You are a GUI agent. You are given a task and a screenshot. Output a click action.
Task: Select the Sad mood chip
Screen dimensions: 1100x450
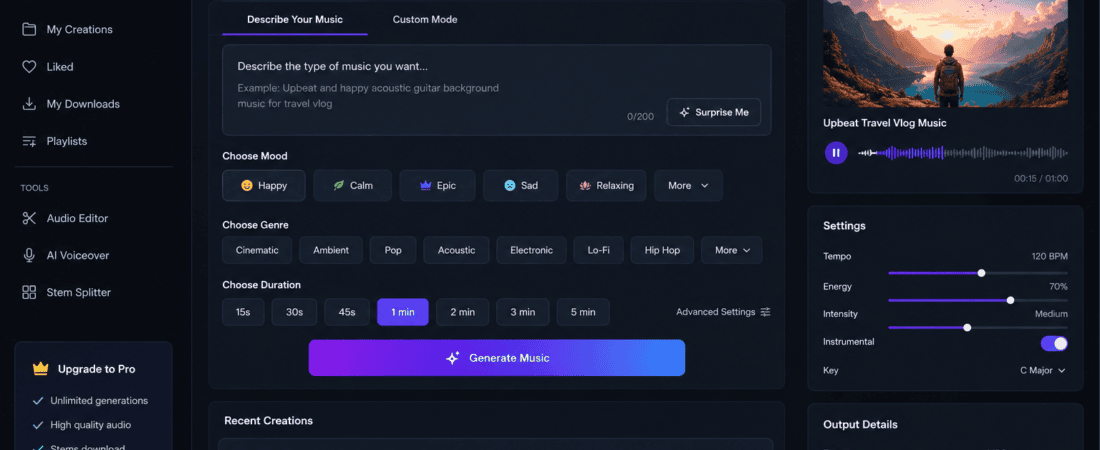521,185
